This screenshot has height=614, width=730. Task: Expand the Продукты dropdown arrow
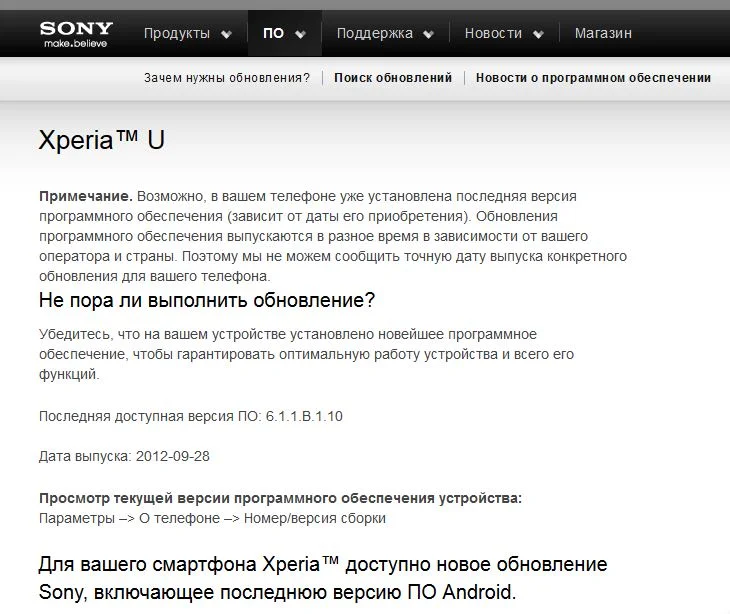[226, 34]
